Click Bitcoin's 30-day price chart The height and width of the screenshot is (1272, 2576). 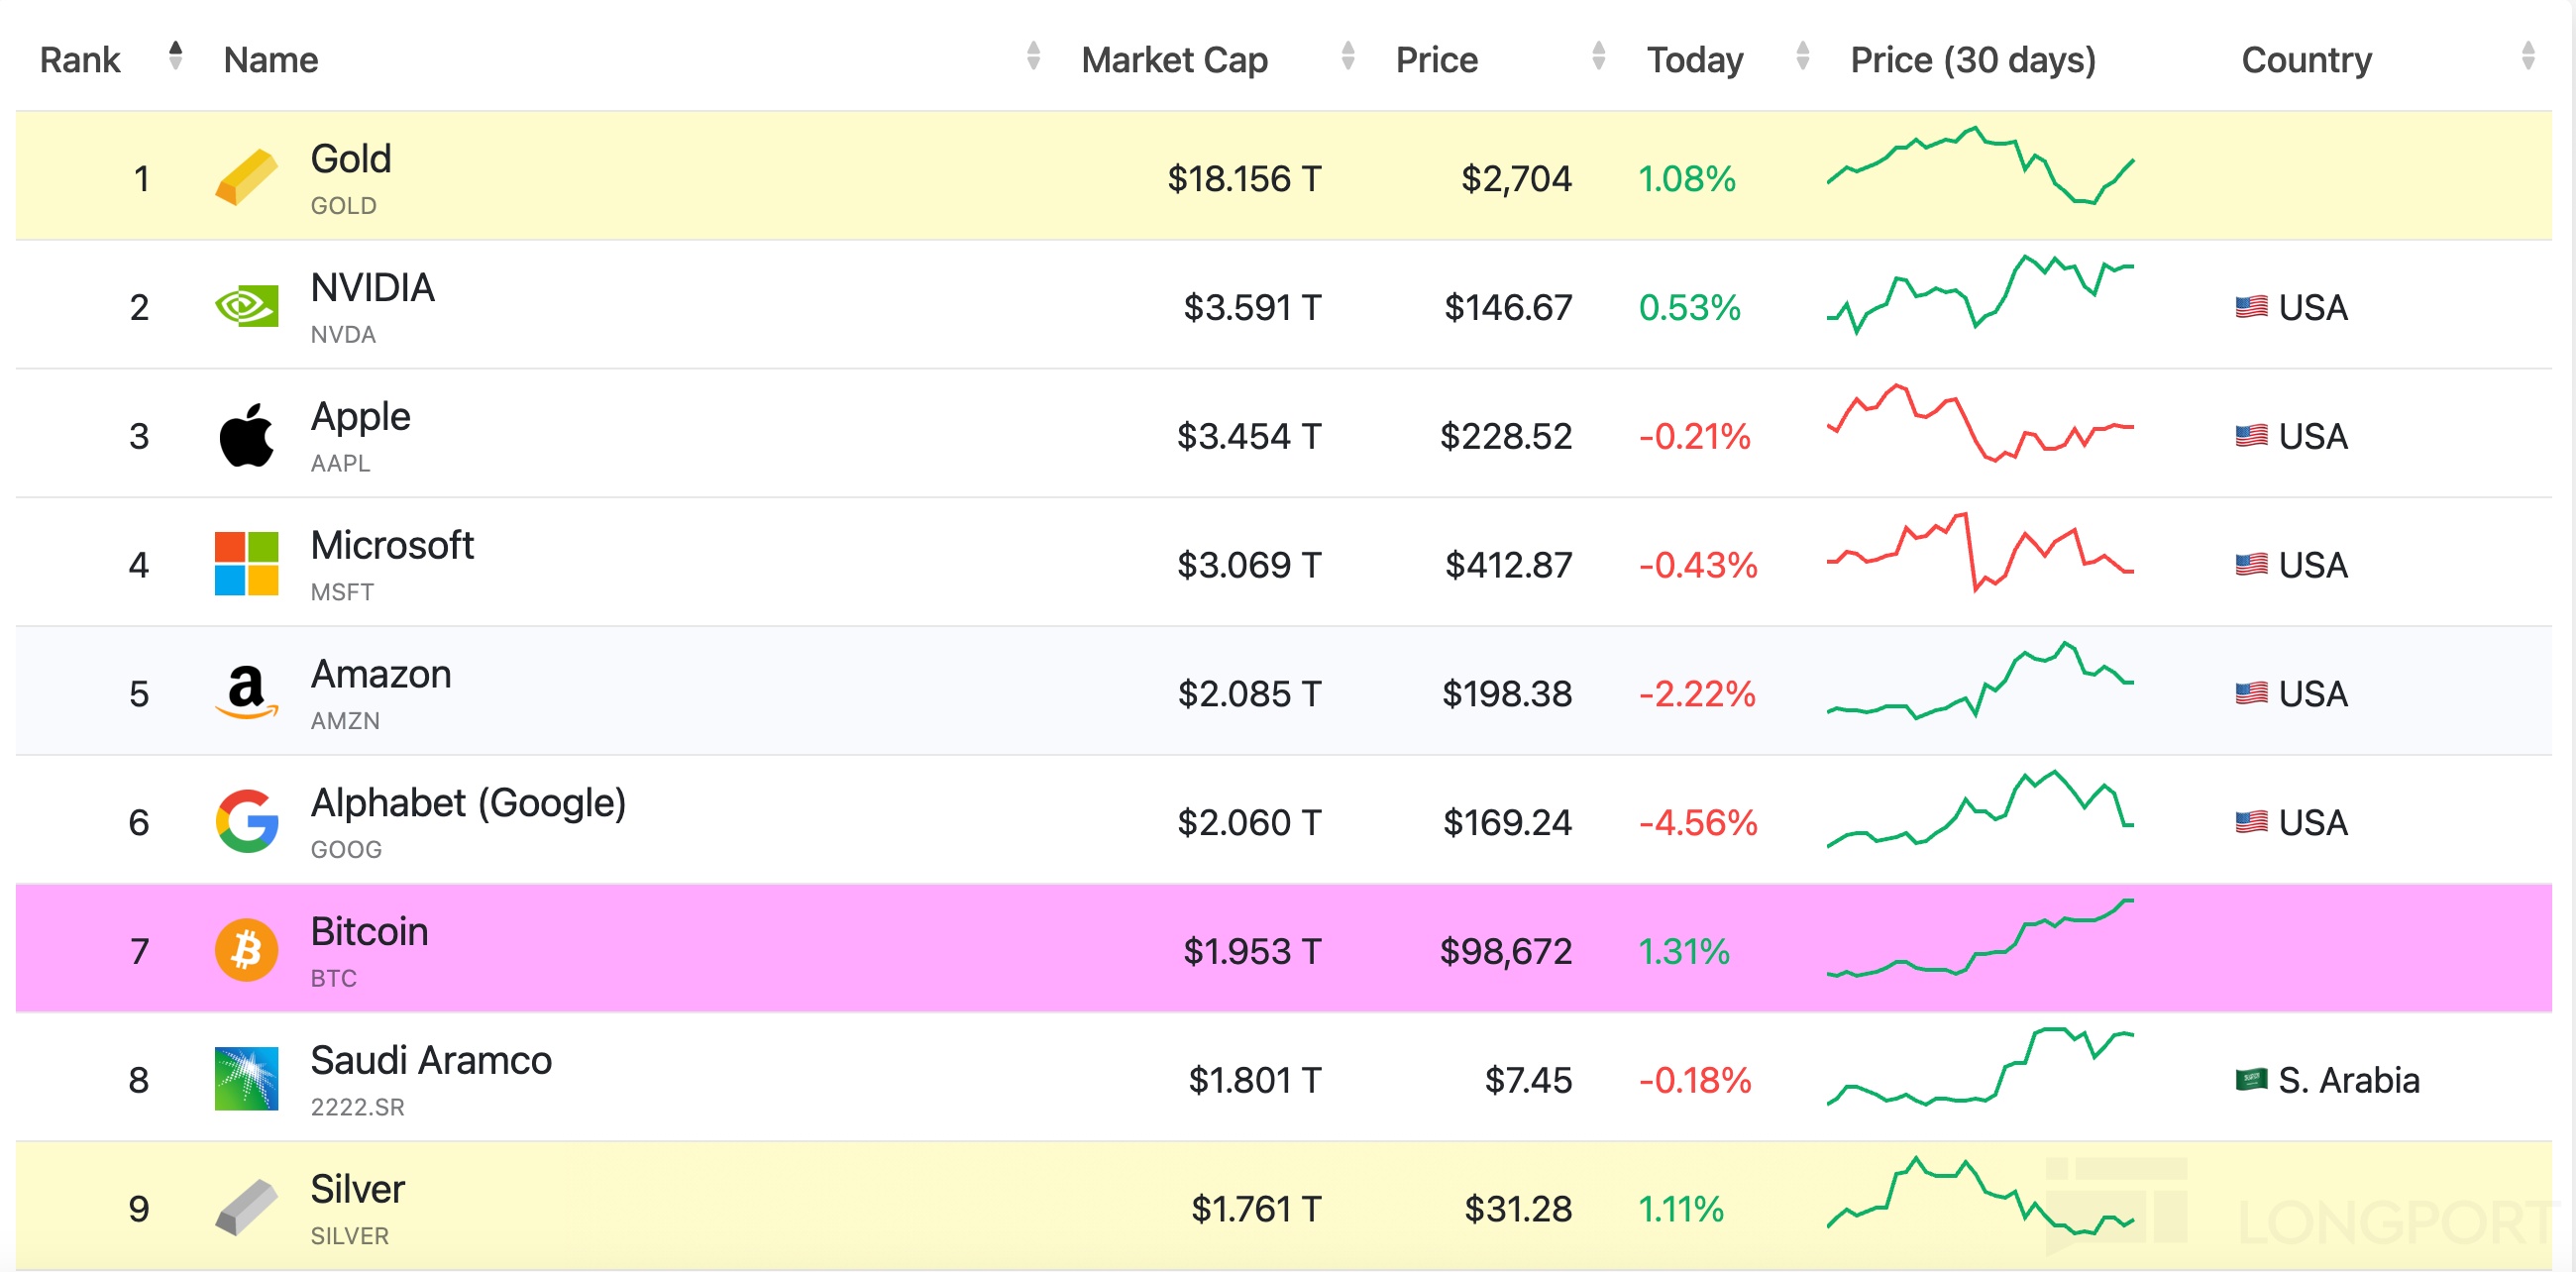1979,940
